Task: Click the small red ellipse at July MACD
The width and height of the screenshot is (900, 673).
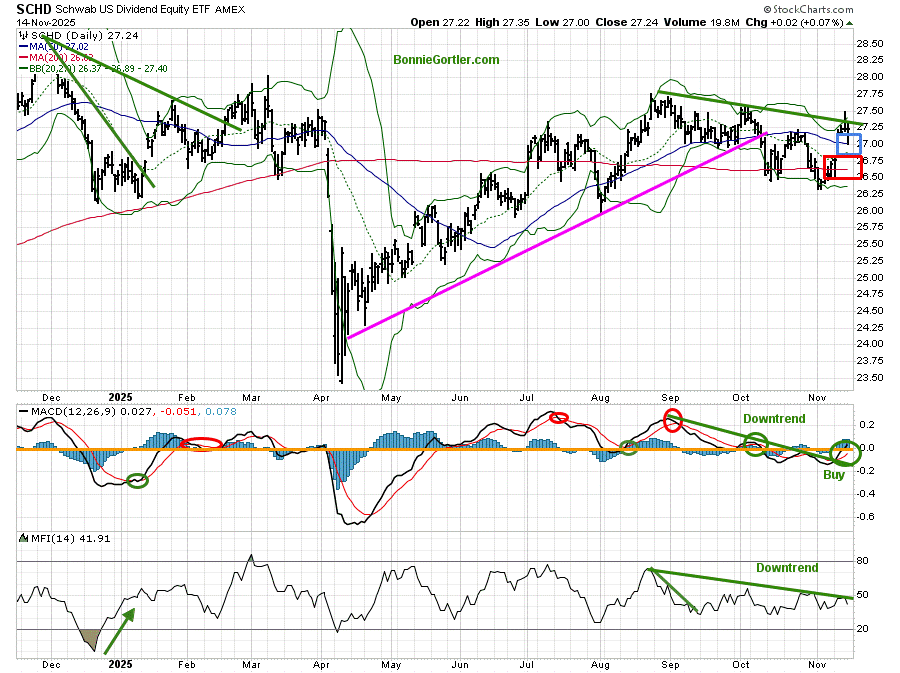Action: point(558,418)
